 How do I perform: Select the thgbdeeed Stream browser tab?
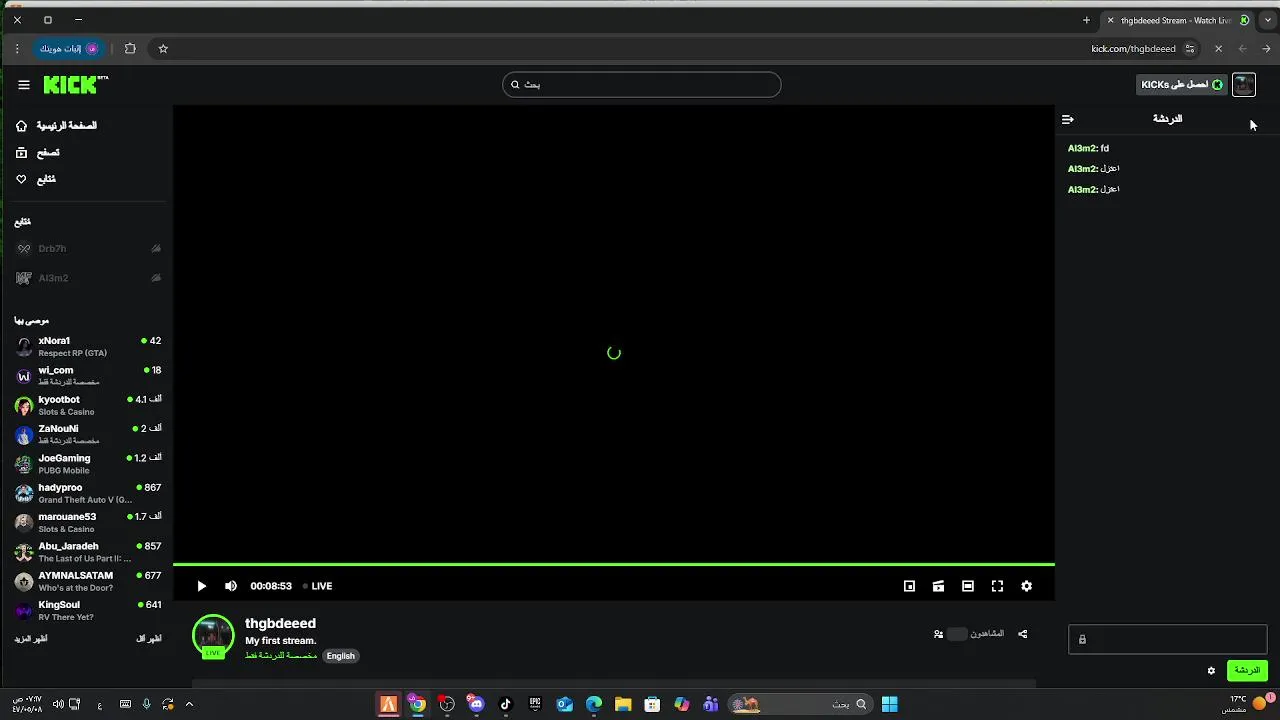coord(1178,20)
